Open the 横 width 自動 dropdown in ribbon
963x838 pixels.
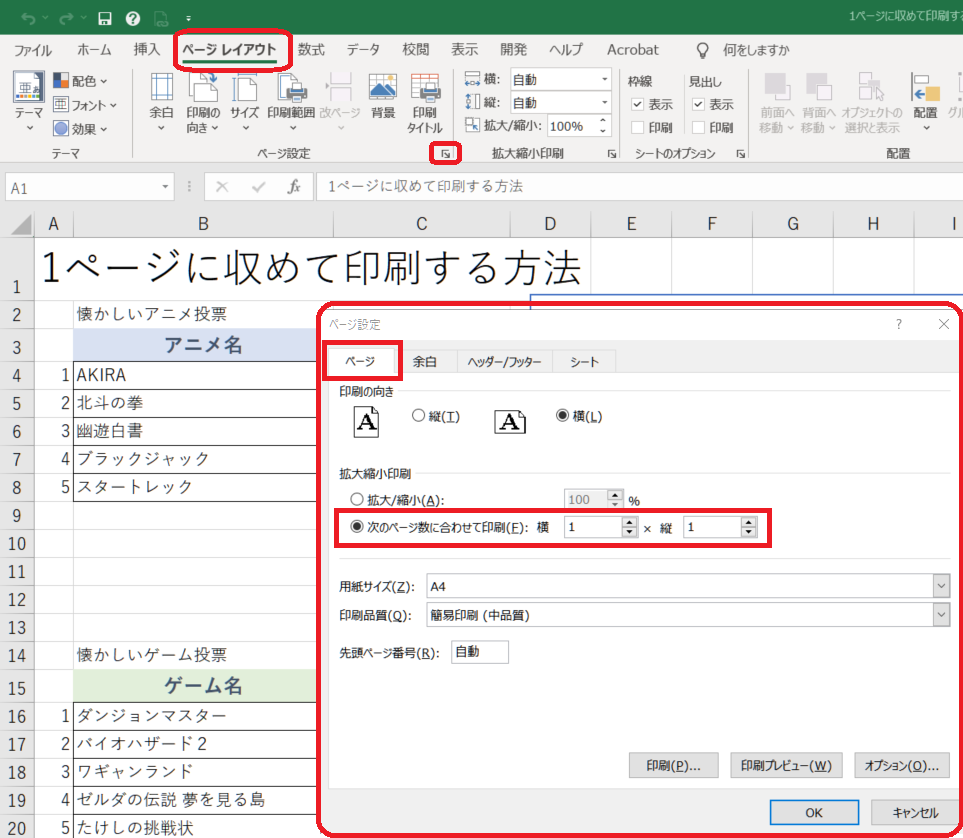coord(605,79)
